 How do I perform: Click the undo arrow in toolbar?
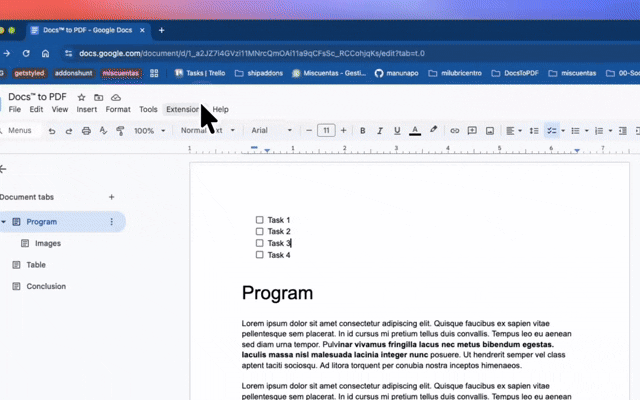(52, 131)
